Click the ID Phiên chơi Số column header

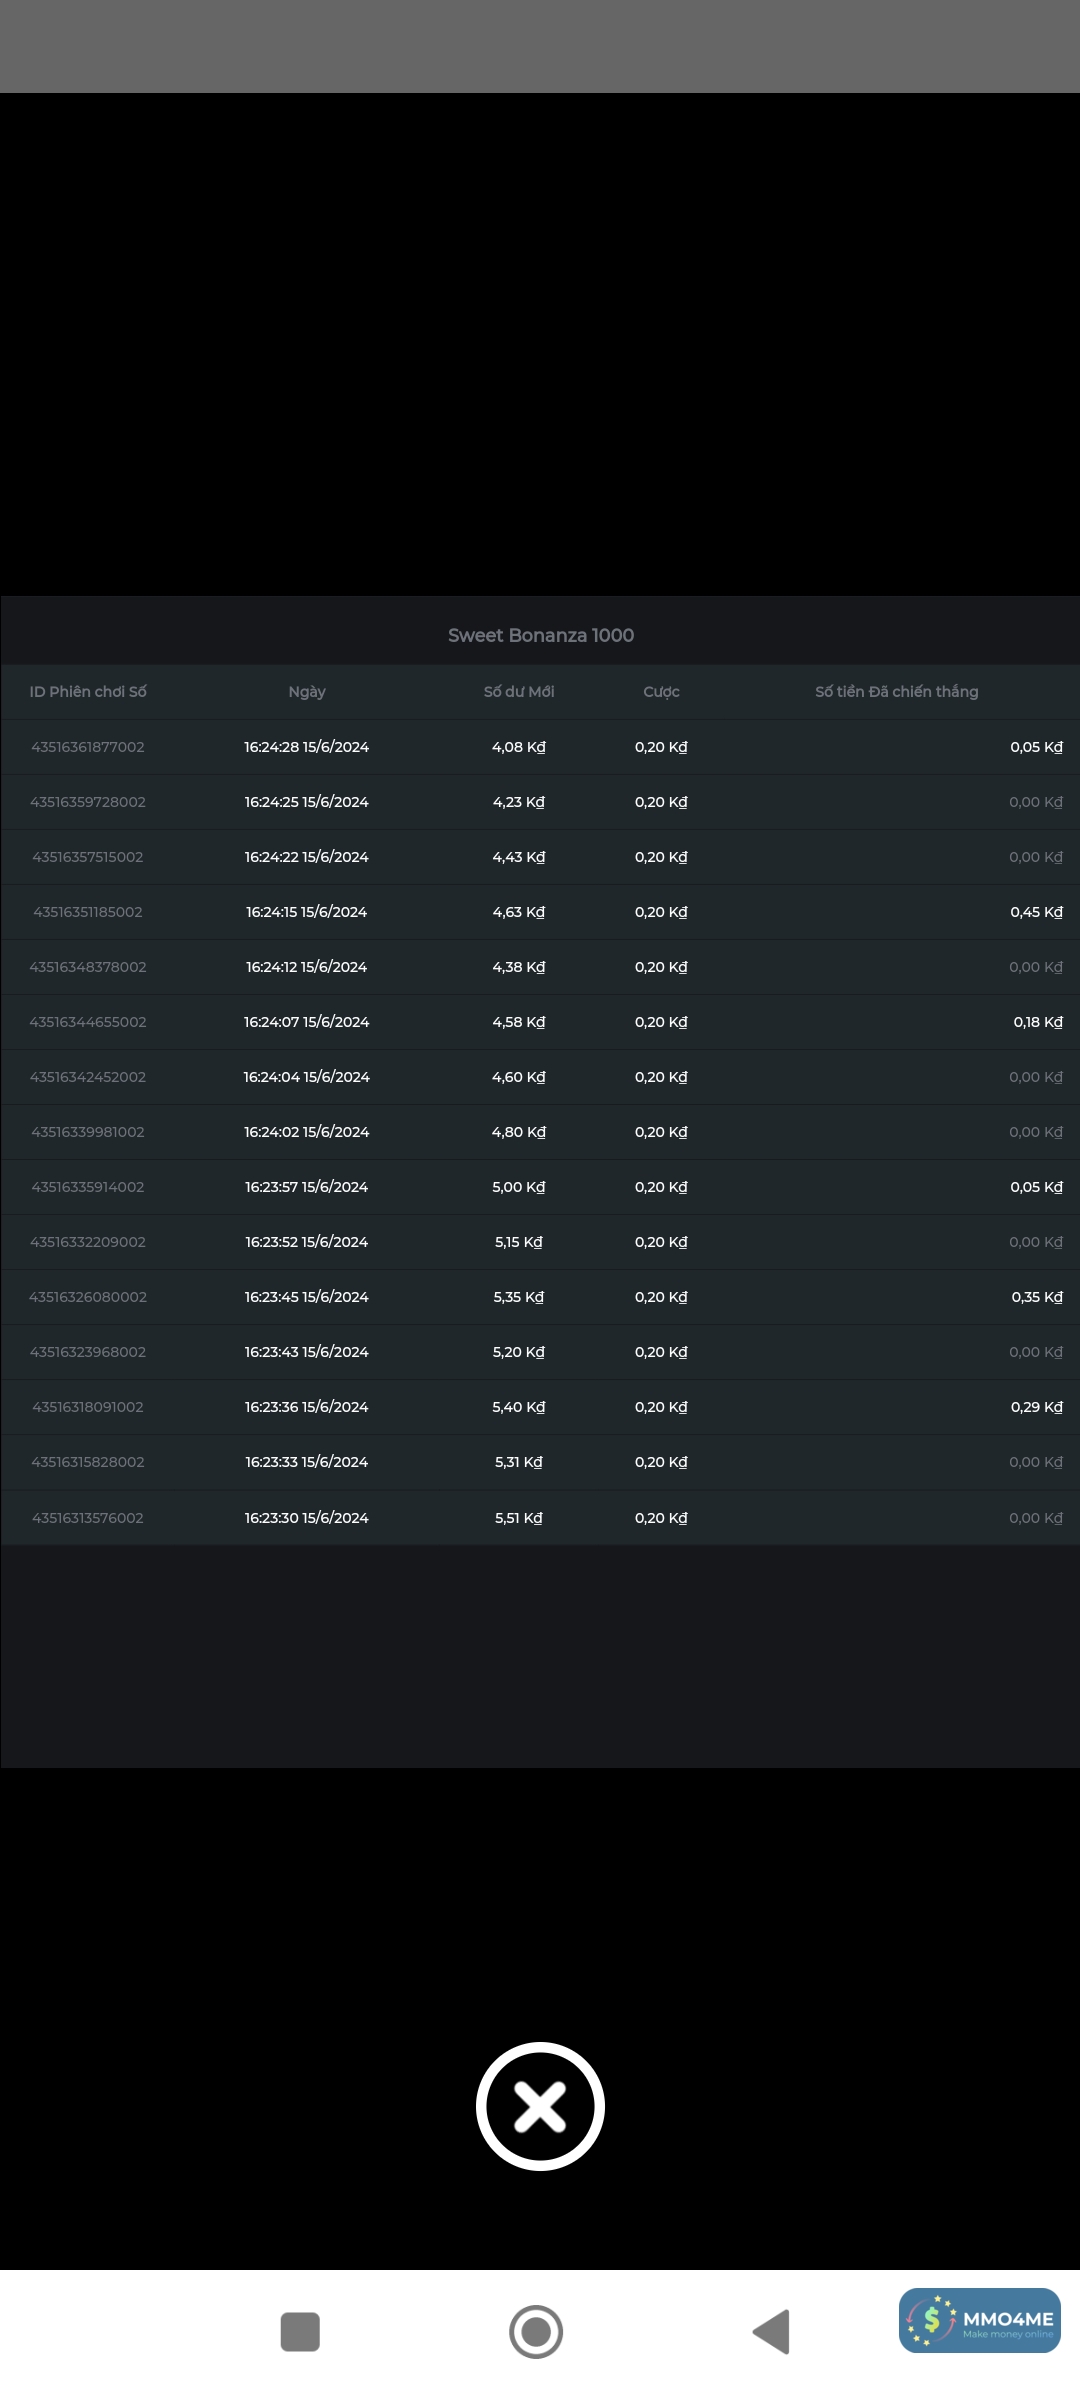click(x=88, y=692)
